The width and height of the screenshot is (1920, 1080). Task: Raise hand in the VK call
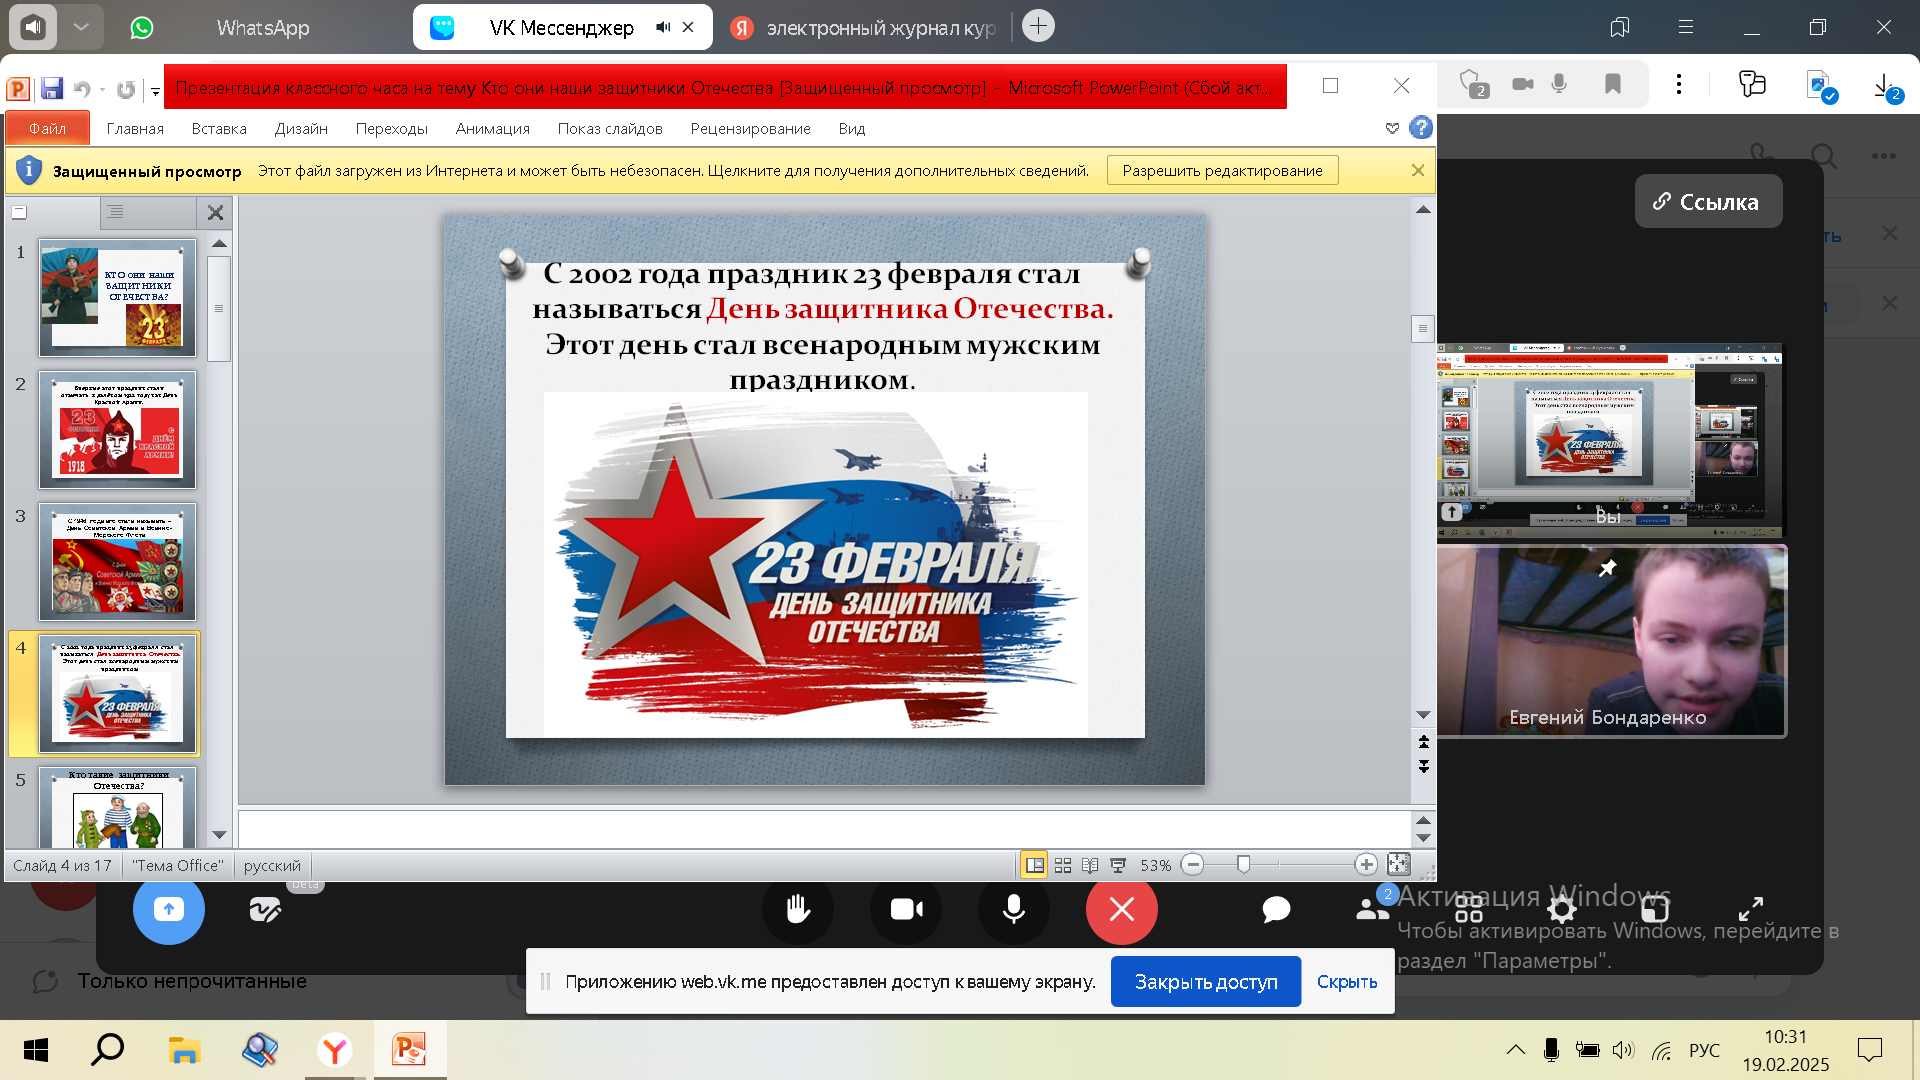(x=798, y=909)
